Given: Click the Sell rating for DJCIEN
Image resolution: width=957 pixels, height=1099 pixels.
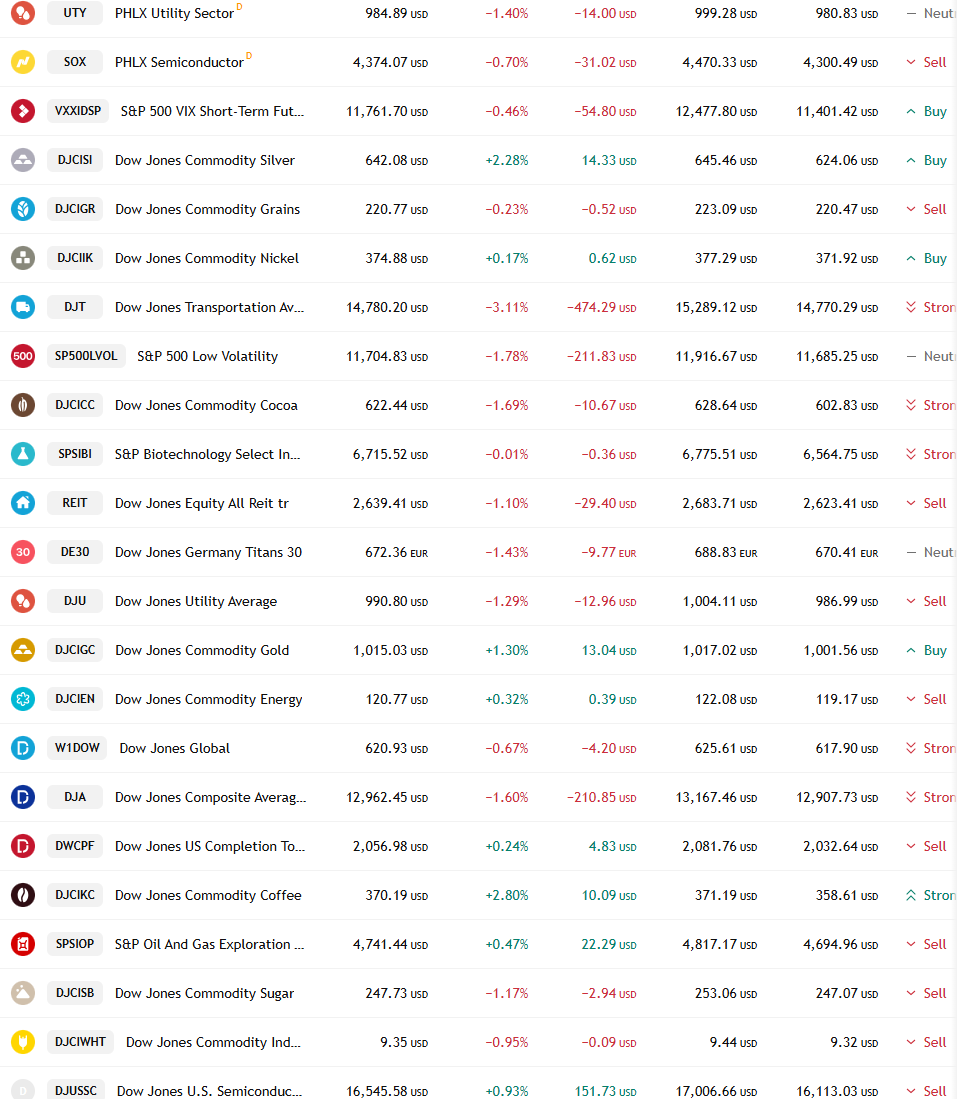Looking at the screenshot, I should click(926, 699).
